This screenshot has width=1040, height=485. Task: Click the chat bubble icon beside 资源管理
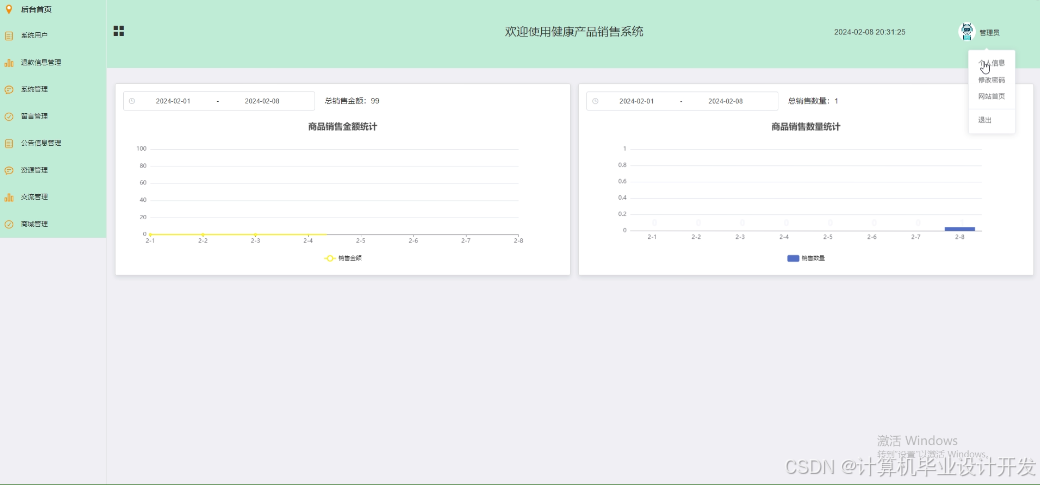(x=9, y=170)
